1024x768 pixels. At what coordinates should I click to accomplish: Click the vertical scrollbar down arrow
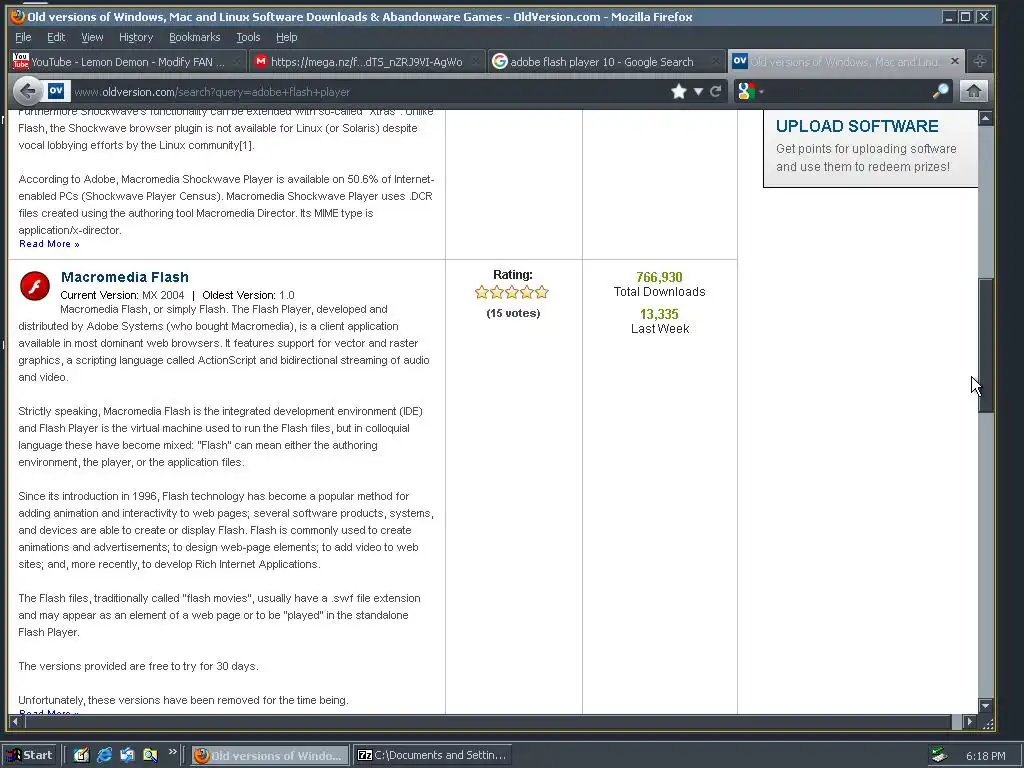985,705
